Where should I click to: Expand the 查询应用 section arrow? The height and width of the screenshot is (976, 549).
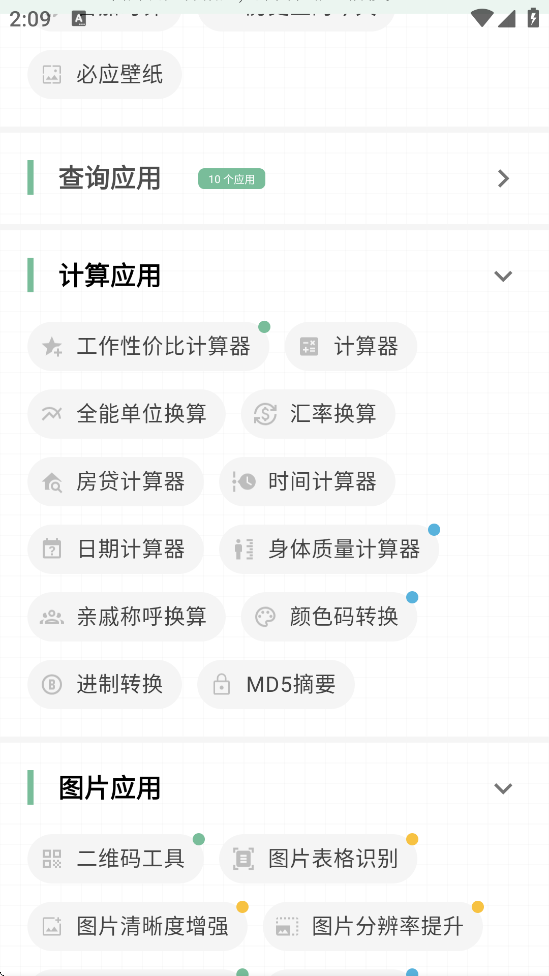click(503, 179)
